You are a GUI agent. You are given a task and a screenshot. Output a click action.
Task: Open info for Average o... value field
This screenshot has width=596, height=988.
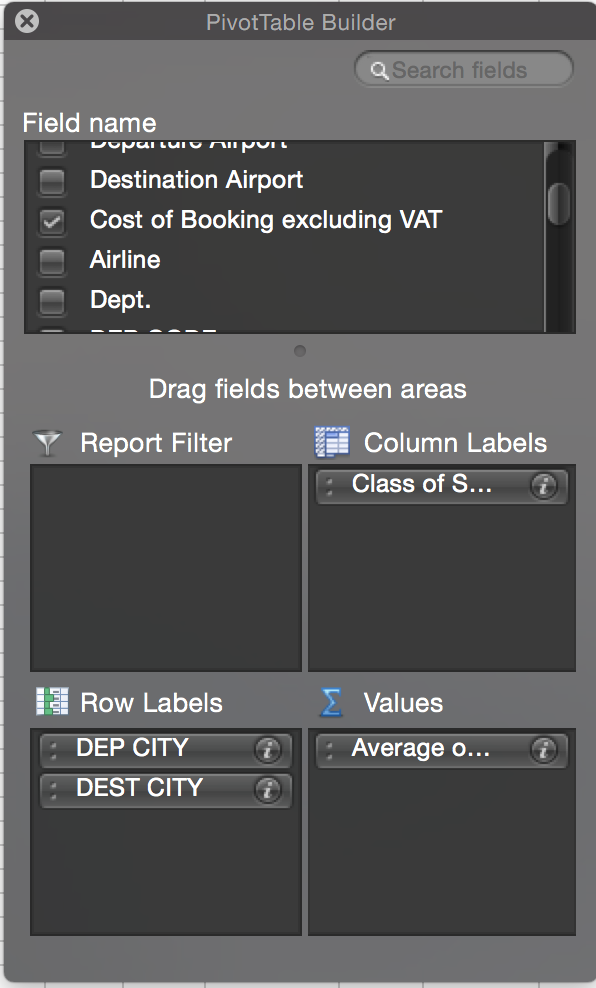click(543, 750)
